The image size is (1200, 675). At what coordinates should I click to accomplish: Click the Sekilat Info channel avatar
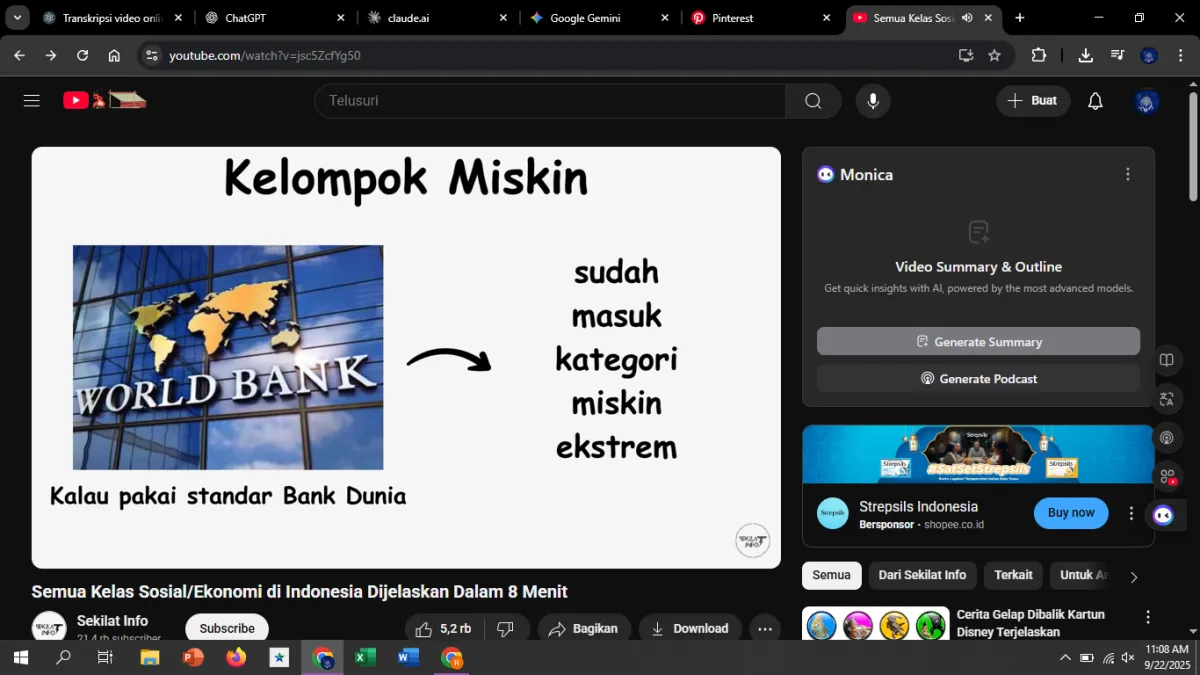[x=49, y=627]
